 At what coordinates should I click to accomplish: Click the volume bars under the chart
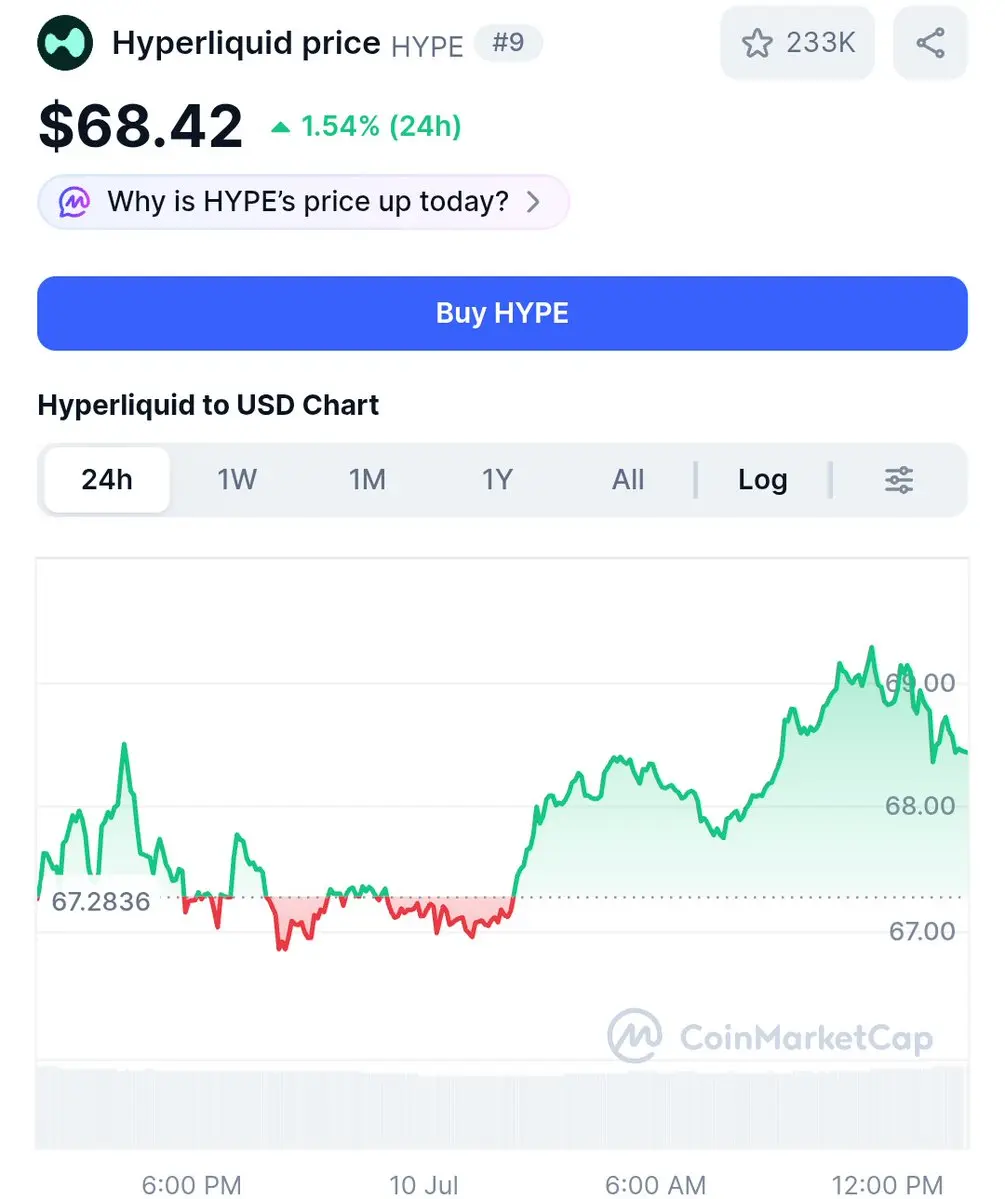[x=502, y=1106]
